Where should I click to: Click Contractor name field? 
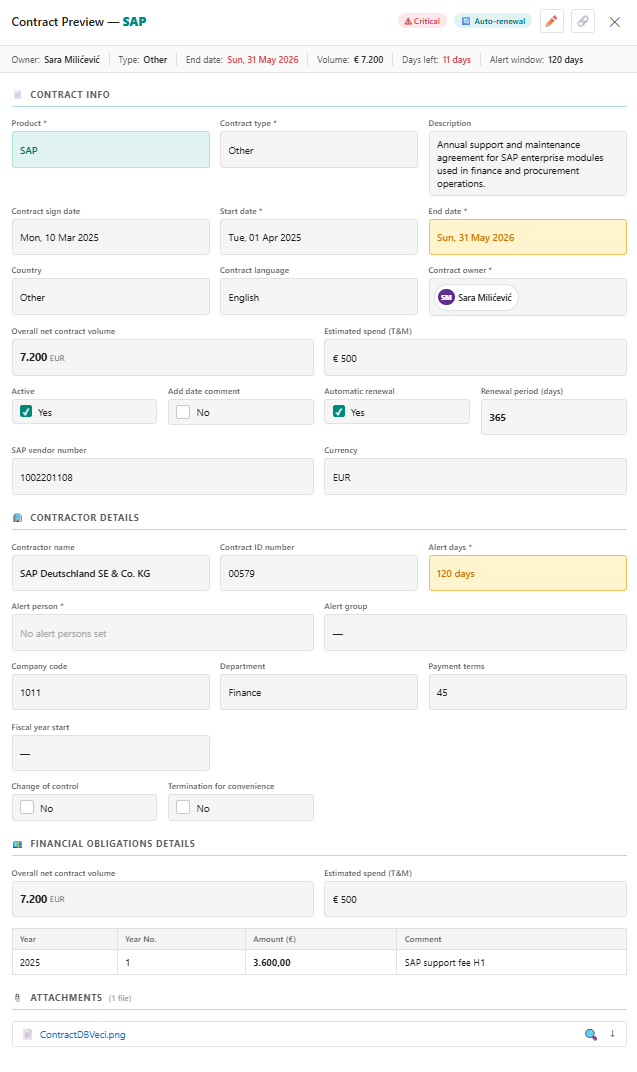(111, 573)
